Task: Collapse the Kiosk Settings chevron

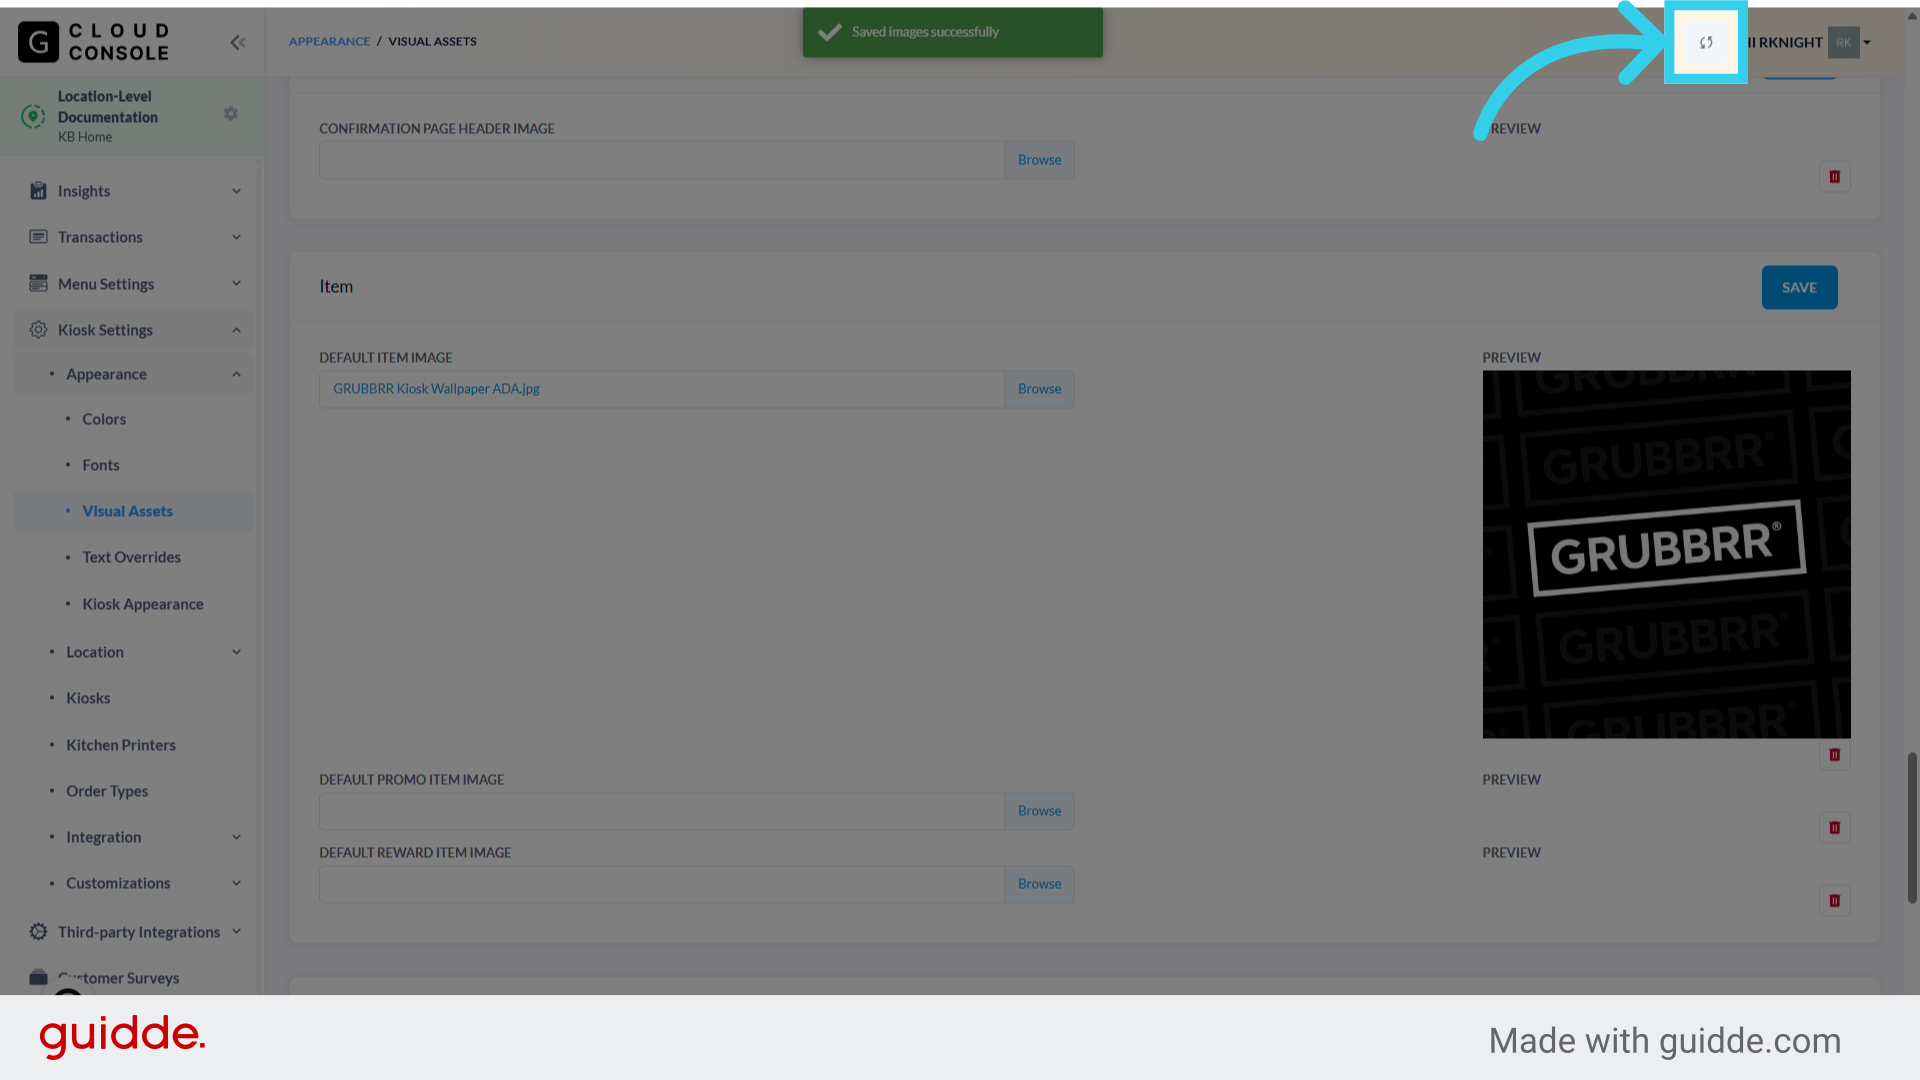Action: pyautogui.click(x=237, y=330)
